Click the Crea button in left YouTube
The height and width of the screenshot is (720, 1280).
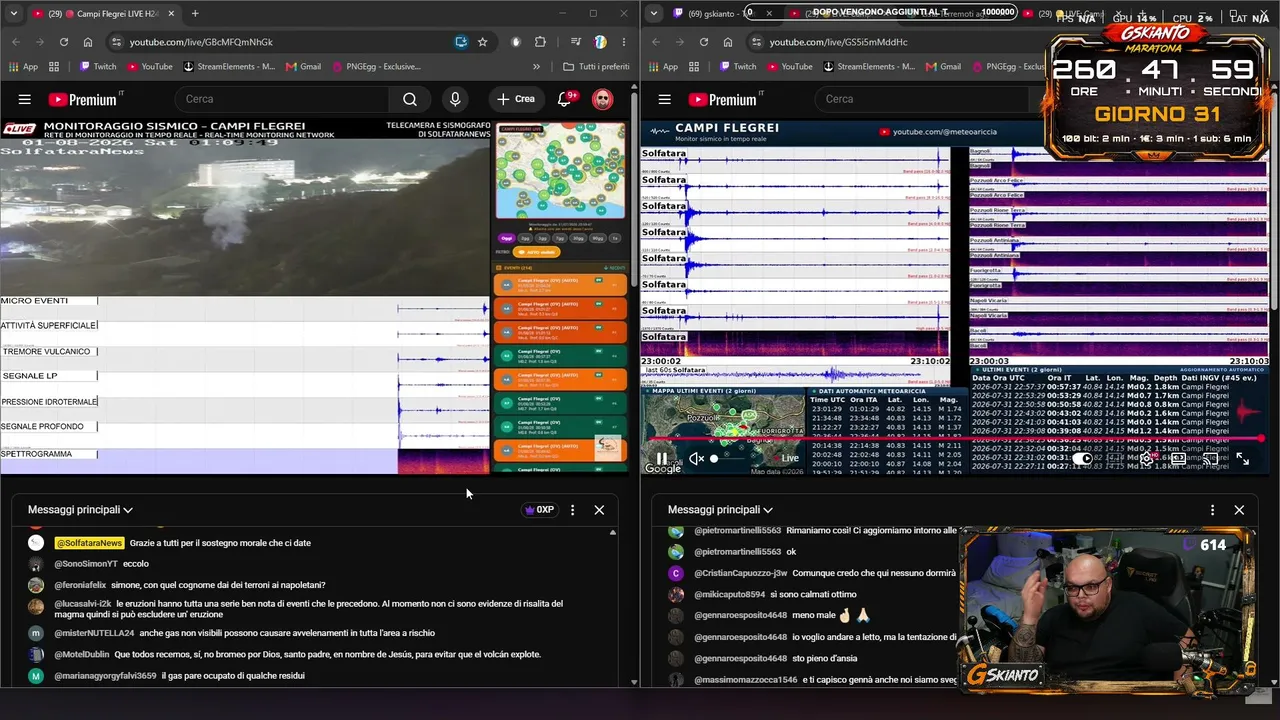515,99
